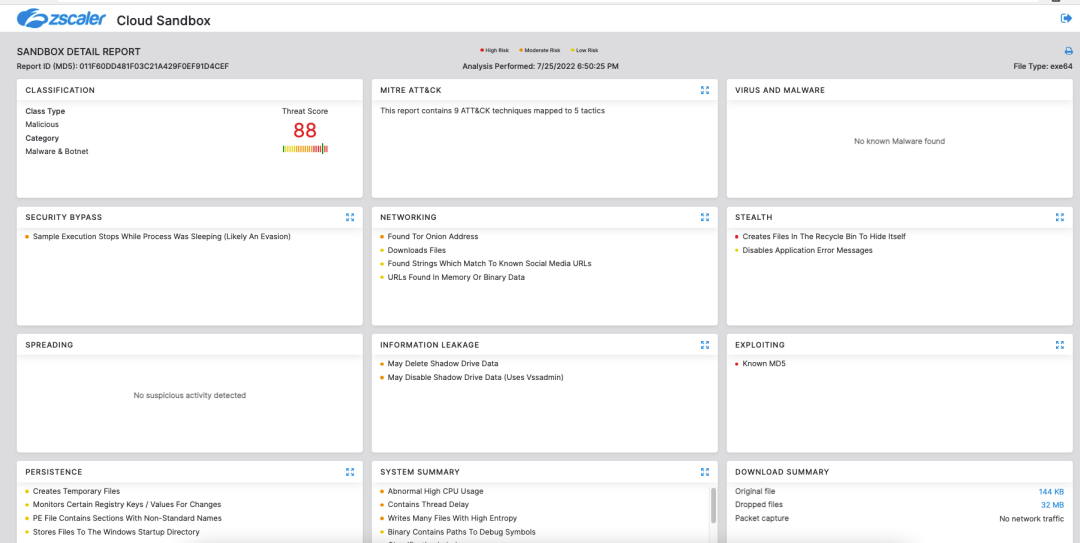Expand the Exploiting panel

pos(1060,345)
